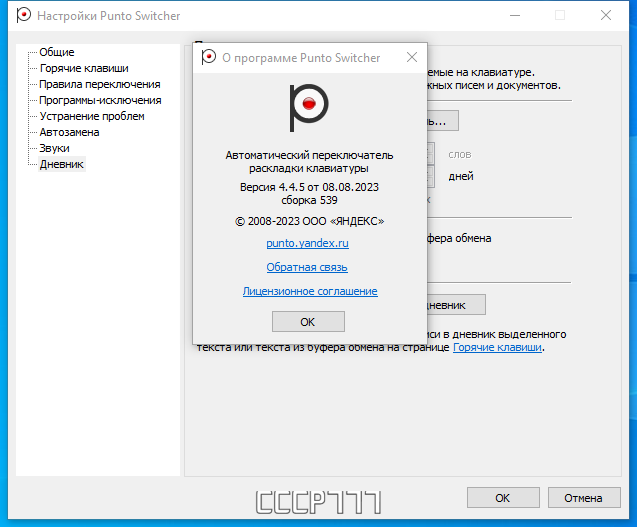The image size is (637, 527).
Task: Click the Обратная связь link
Action: coord(307,267)
